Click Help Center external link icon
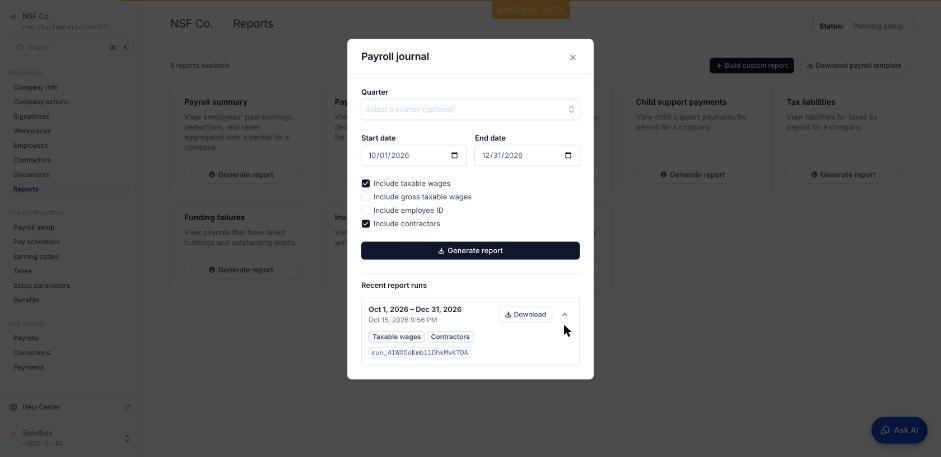The image size is (941, 457). pos(127,407)
